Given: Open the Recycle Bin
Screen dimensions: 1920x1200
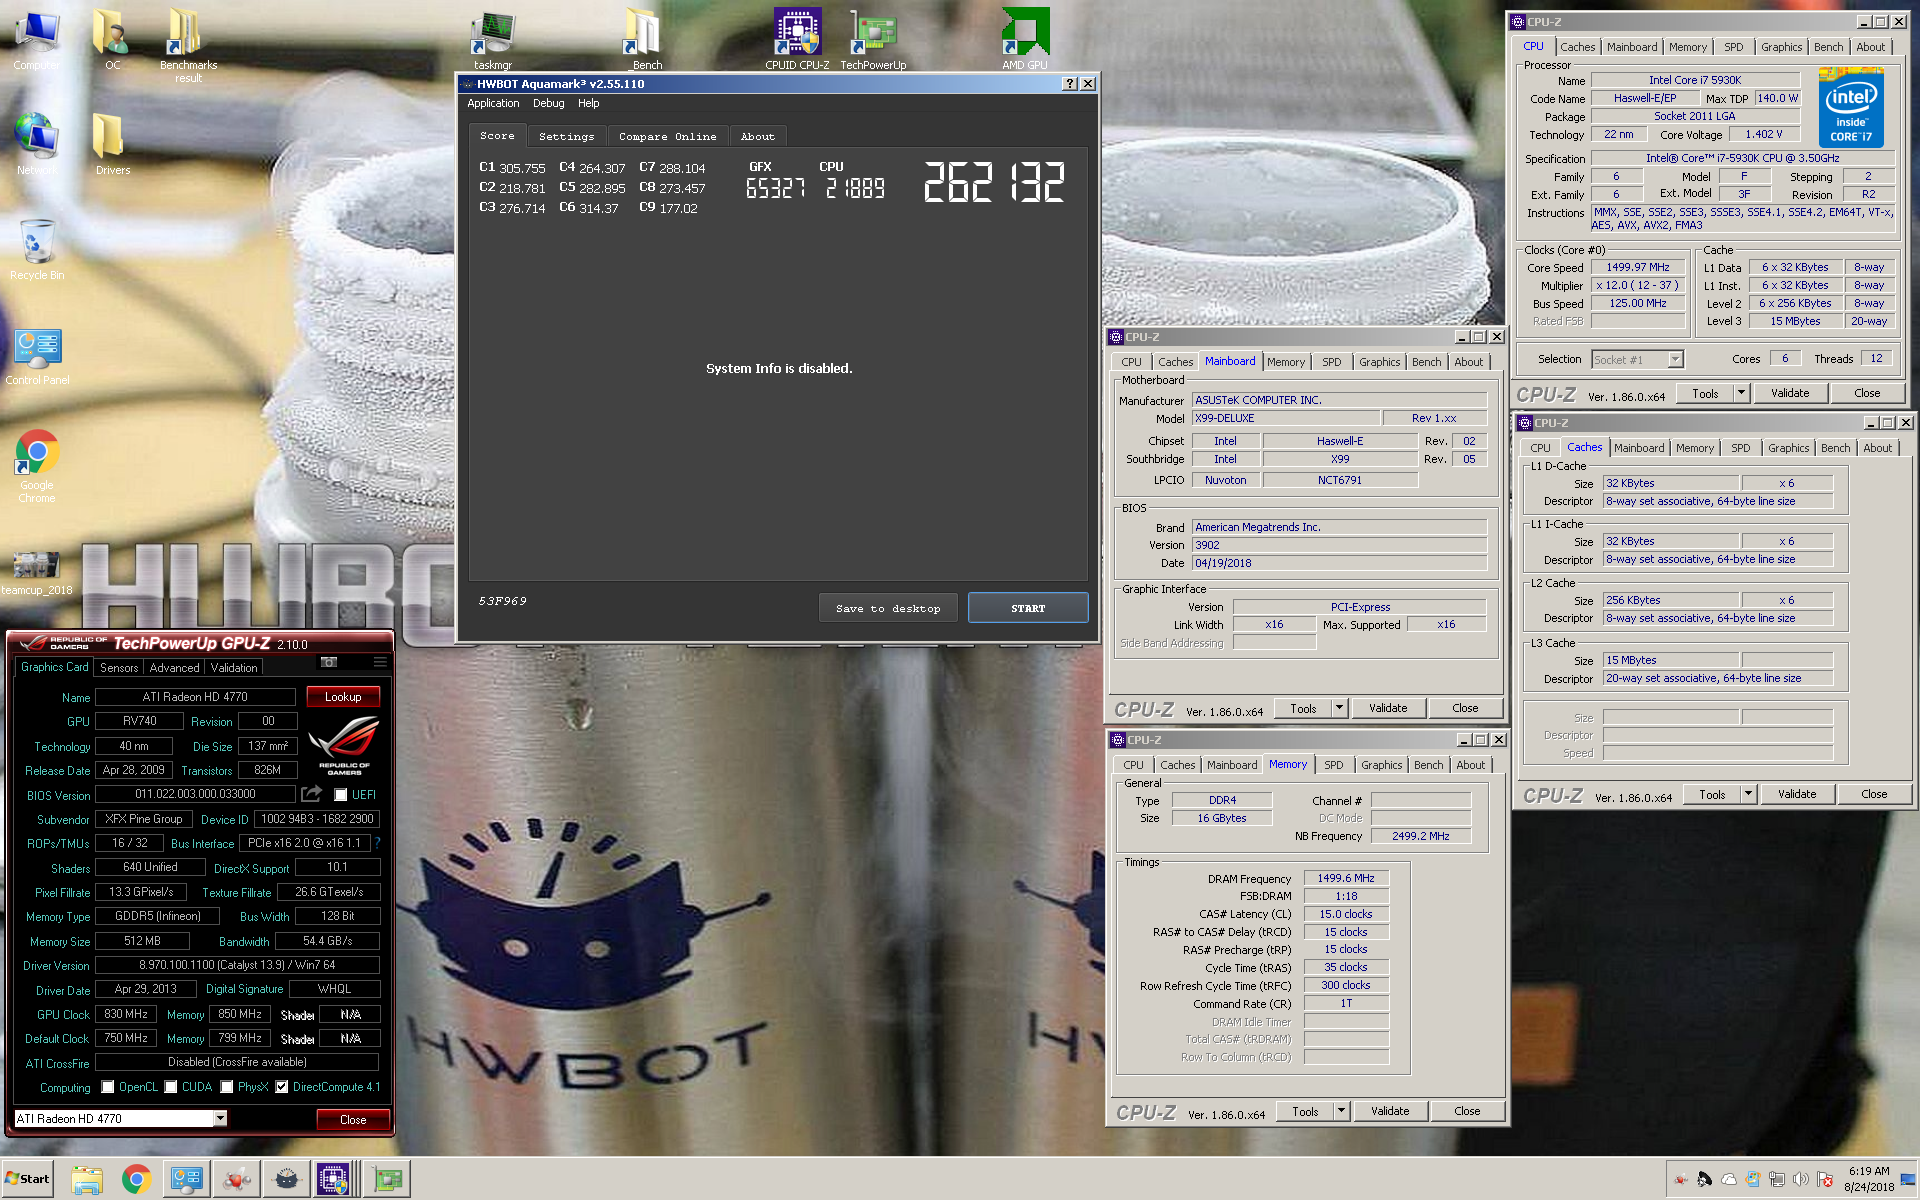Looking at the screenshot, I should pos(37,249).
